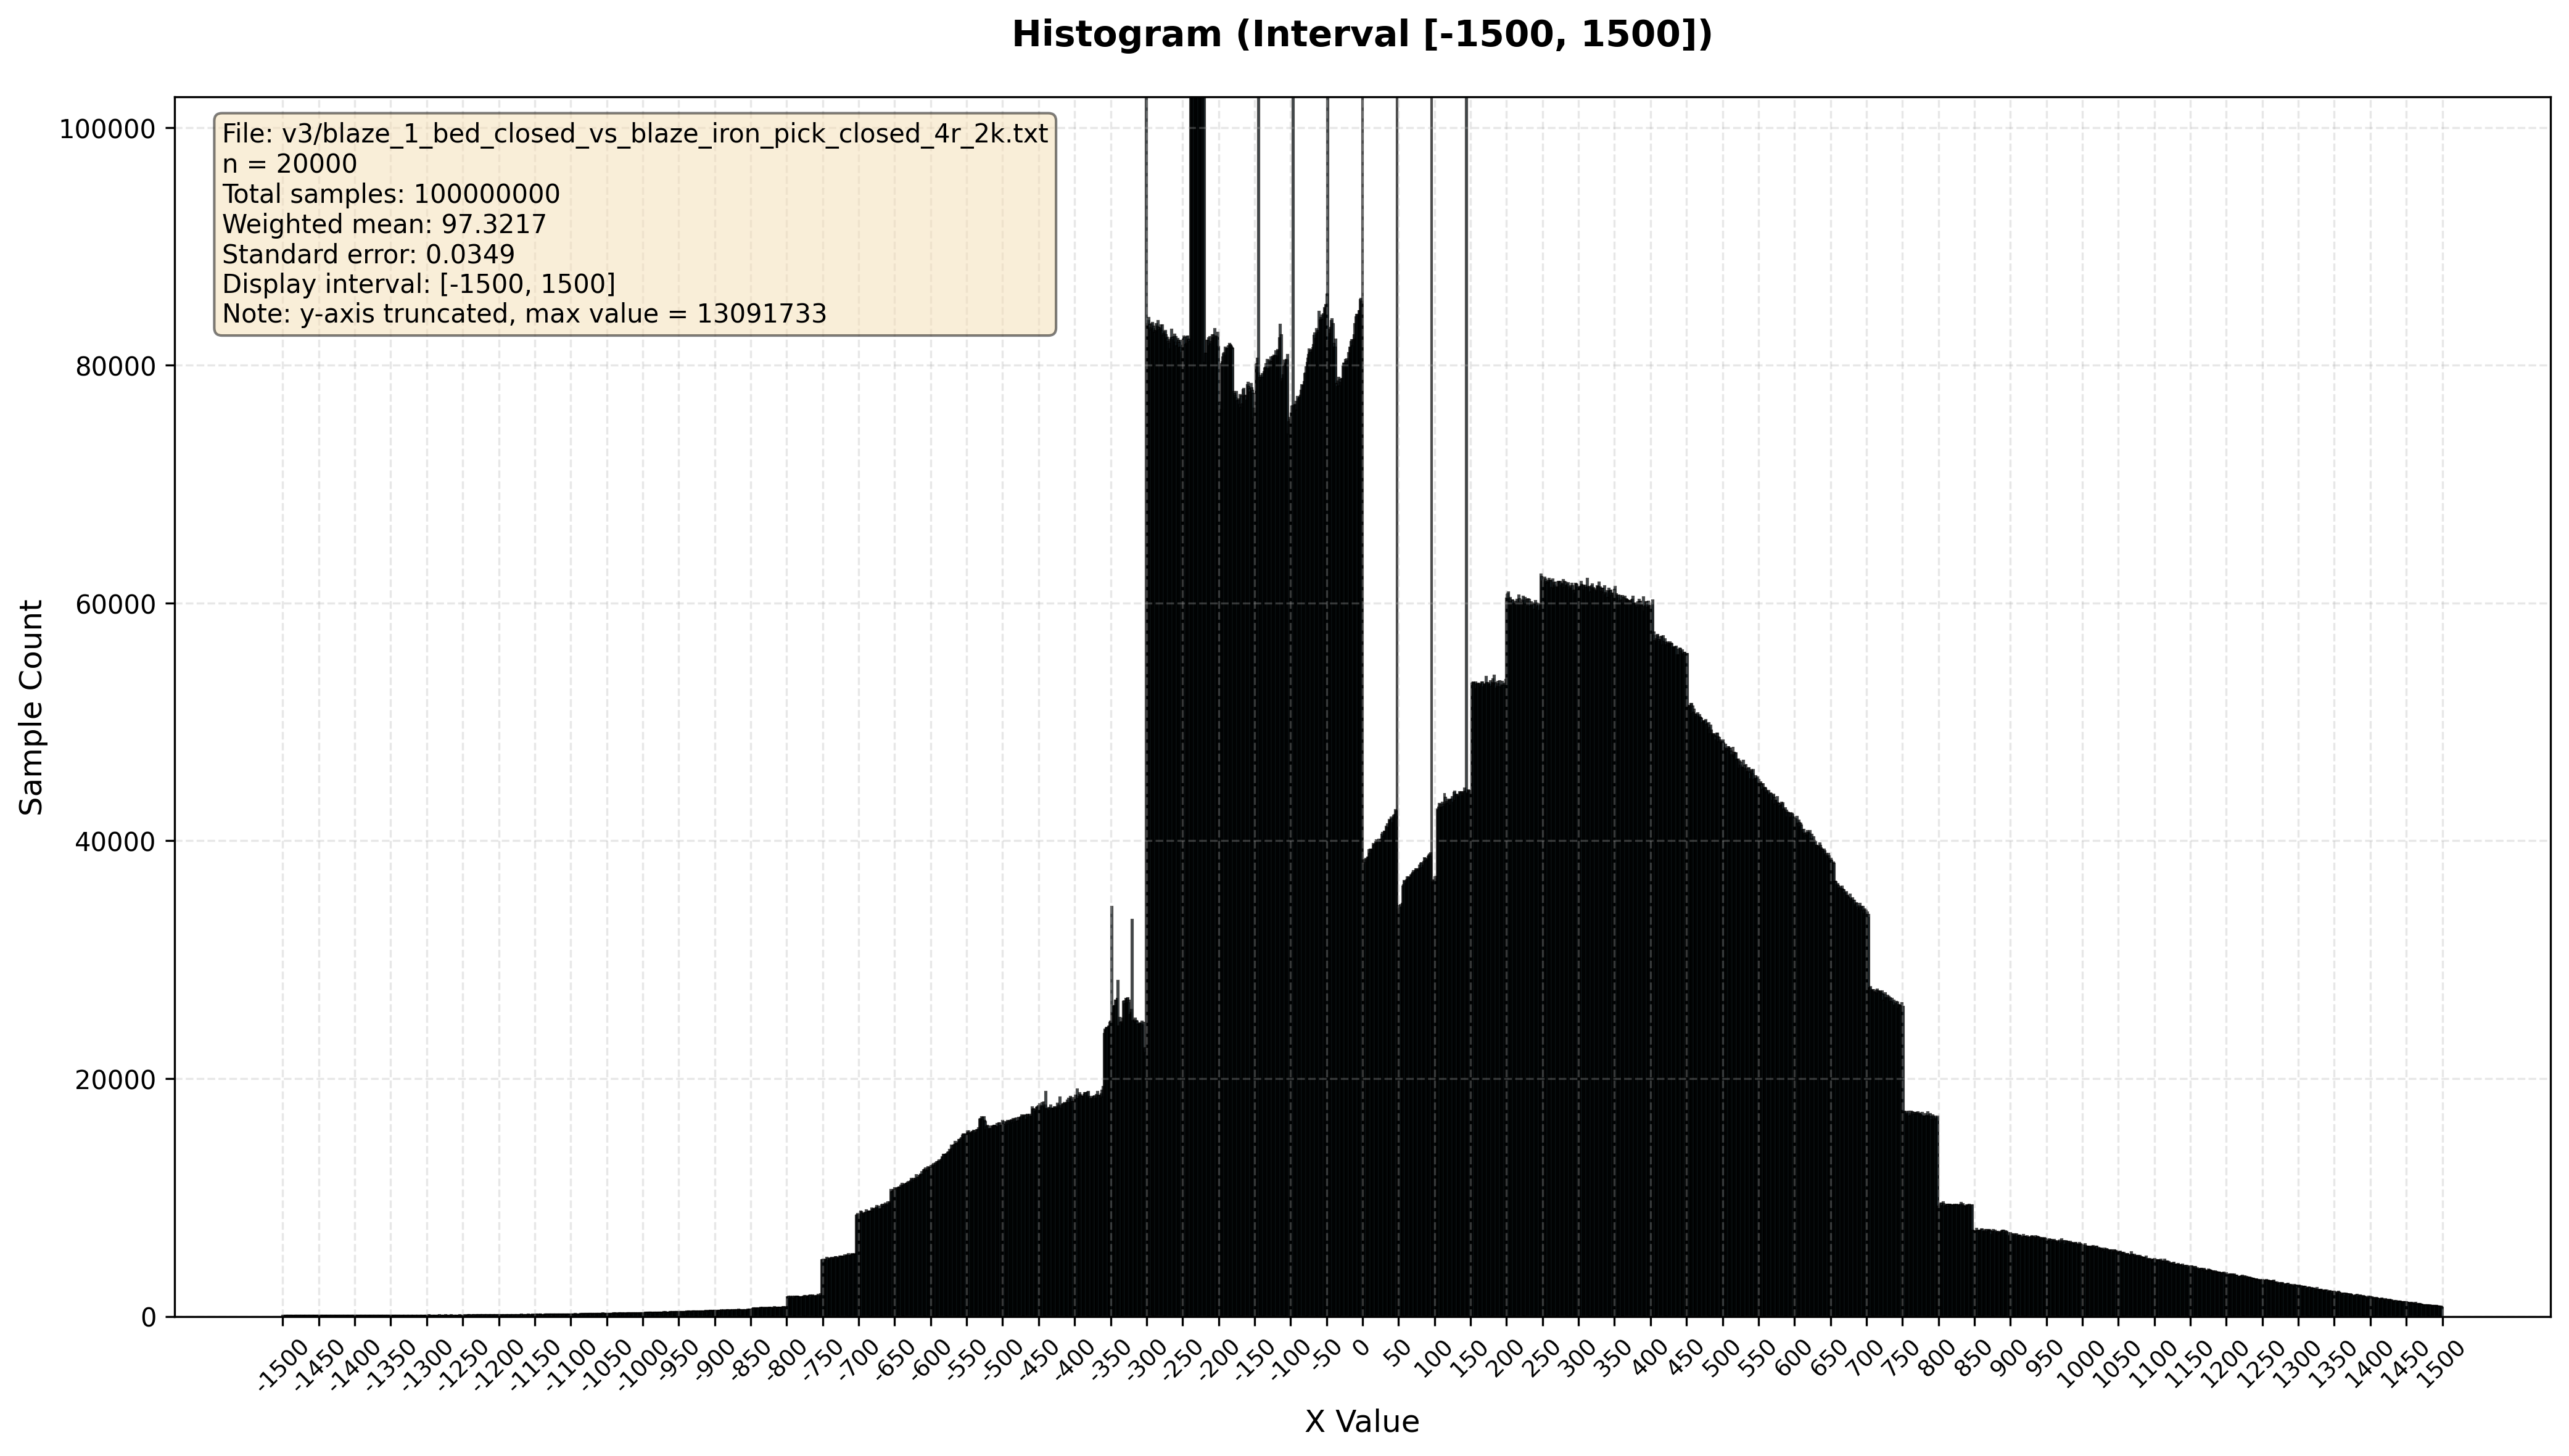This screenshot has height=1456, width=2569.
Task: Click the -750 x-axis tick label
Action: [x=823, y=1360]
